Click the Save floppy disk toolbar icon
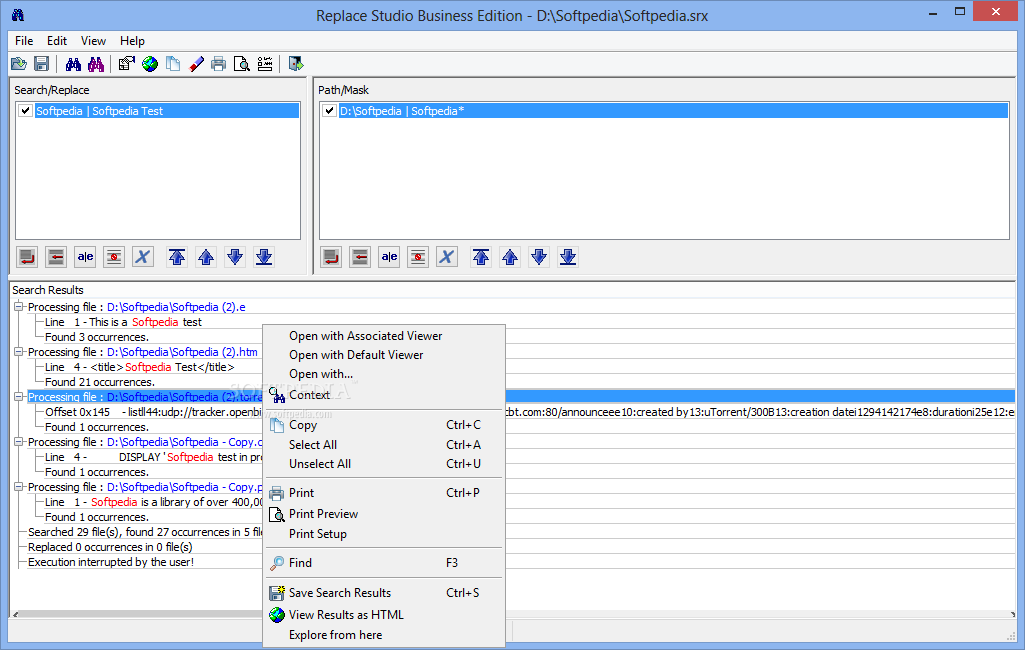The image size is (1025, 650). tap(42, 64)
